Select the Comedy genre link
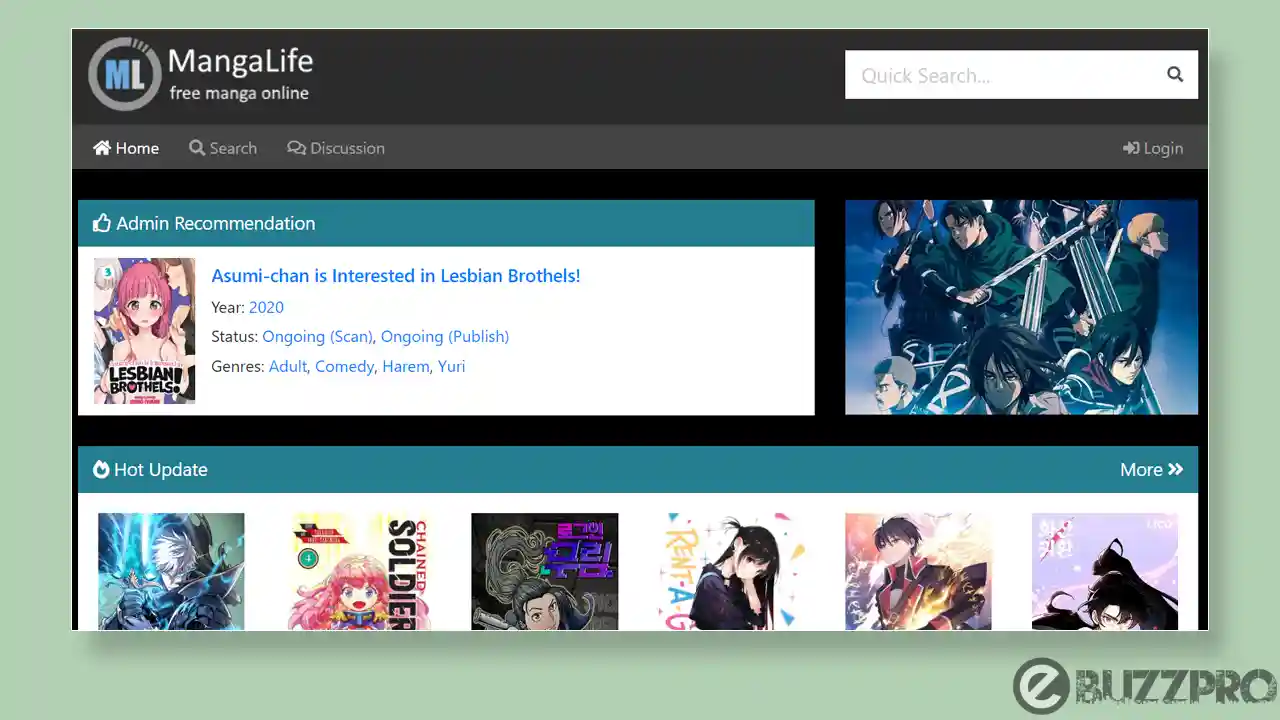This screenshot has height=720, width=1280. coord(344,366)
